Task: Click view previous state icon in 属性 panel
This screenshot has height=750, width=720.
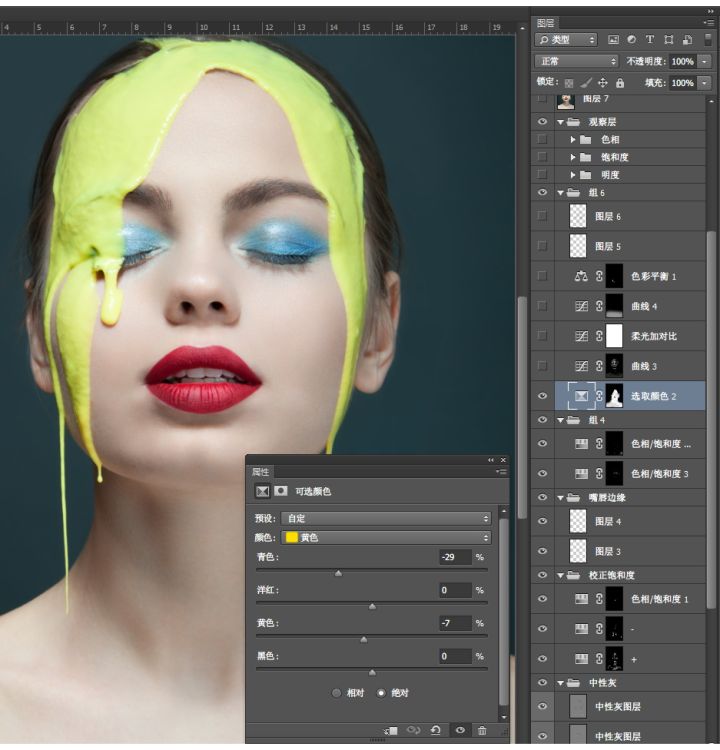Action: 413,730
